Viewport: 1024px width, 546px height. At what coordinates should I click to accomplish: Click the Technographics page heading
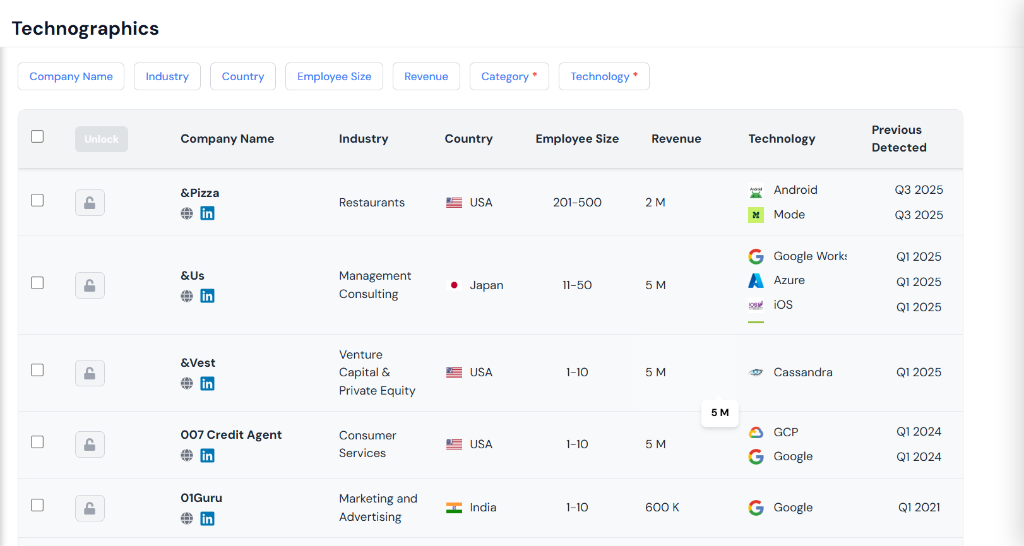[85, 29]
